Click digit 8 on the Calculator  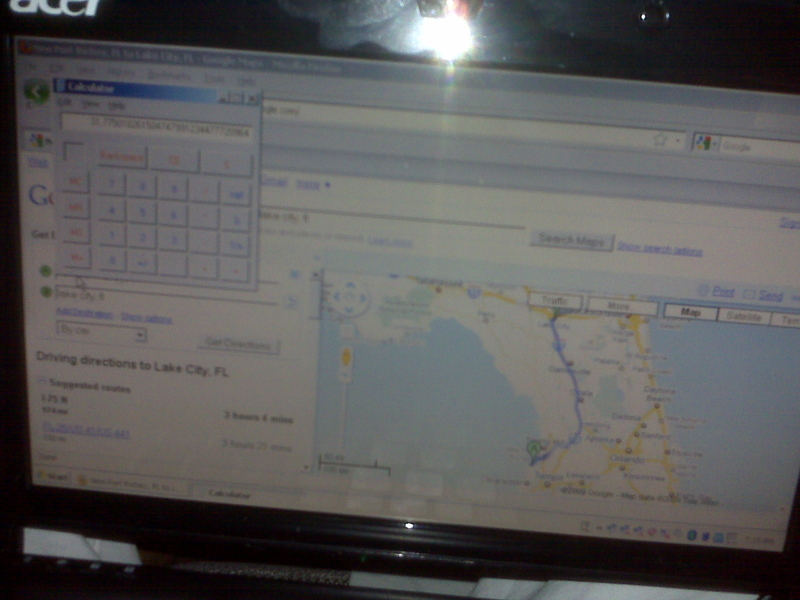[x=142, y=187]
